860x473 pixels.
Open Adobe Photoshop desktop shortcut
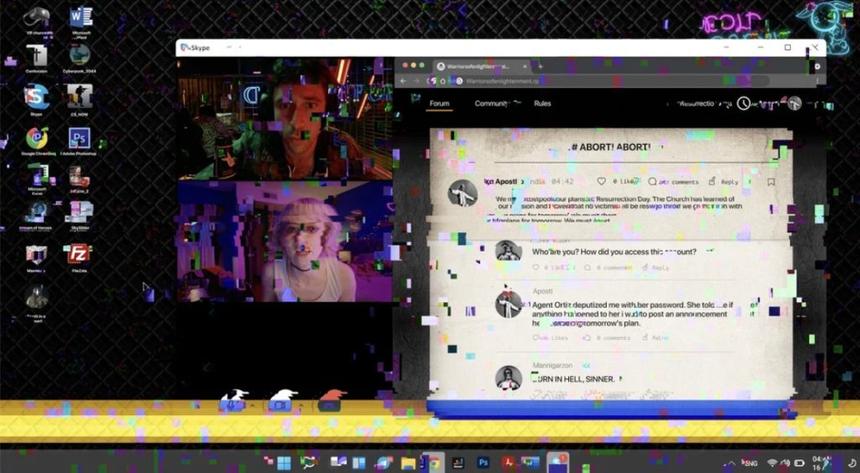pos(80,137)
